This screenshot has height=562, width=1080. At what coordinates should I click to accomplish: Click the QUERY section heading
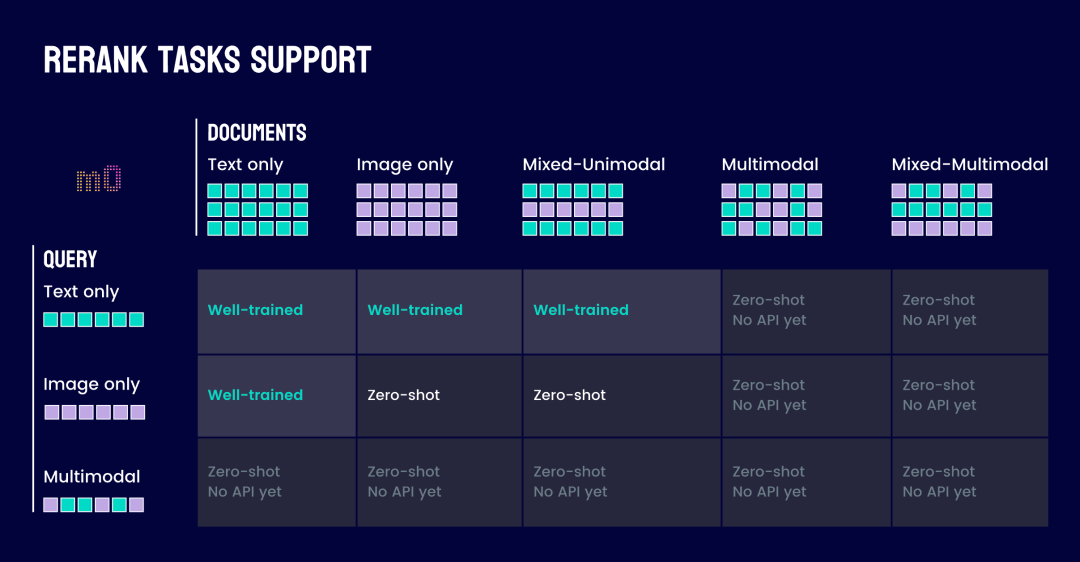(70, 259)
